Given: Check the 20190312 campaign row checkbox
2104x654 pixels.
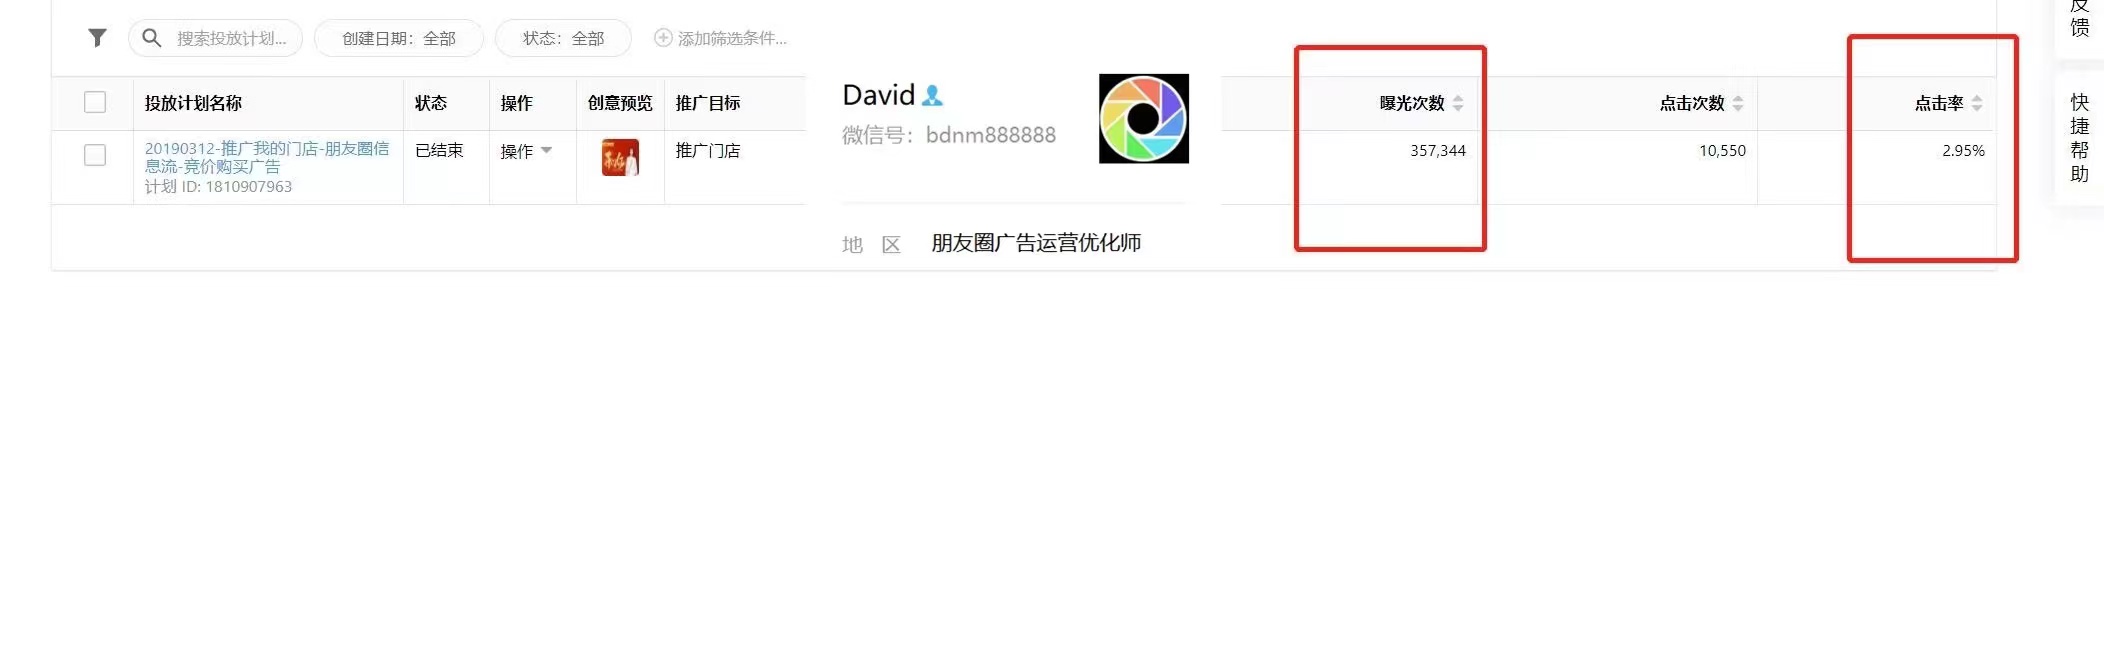Looking at the screenshot, I should click(x=95, y=155).
